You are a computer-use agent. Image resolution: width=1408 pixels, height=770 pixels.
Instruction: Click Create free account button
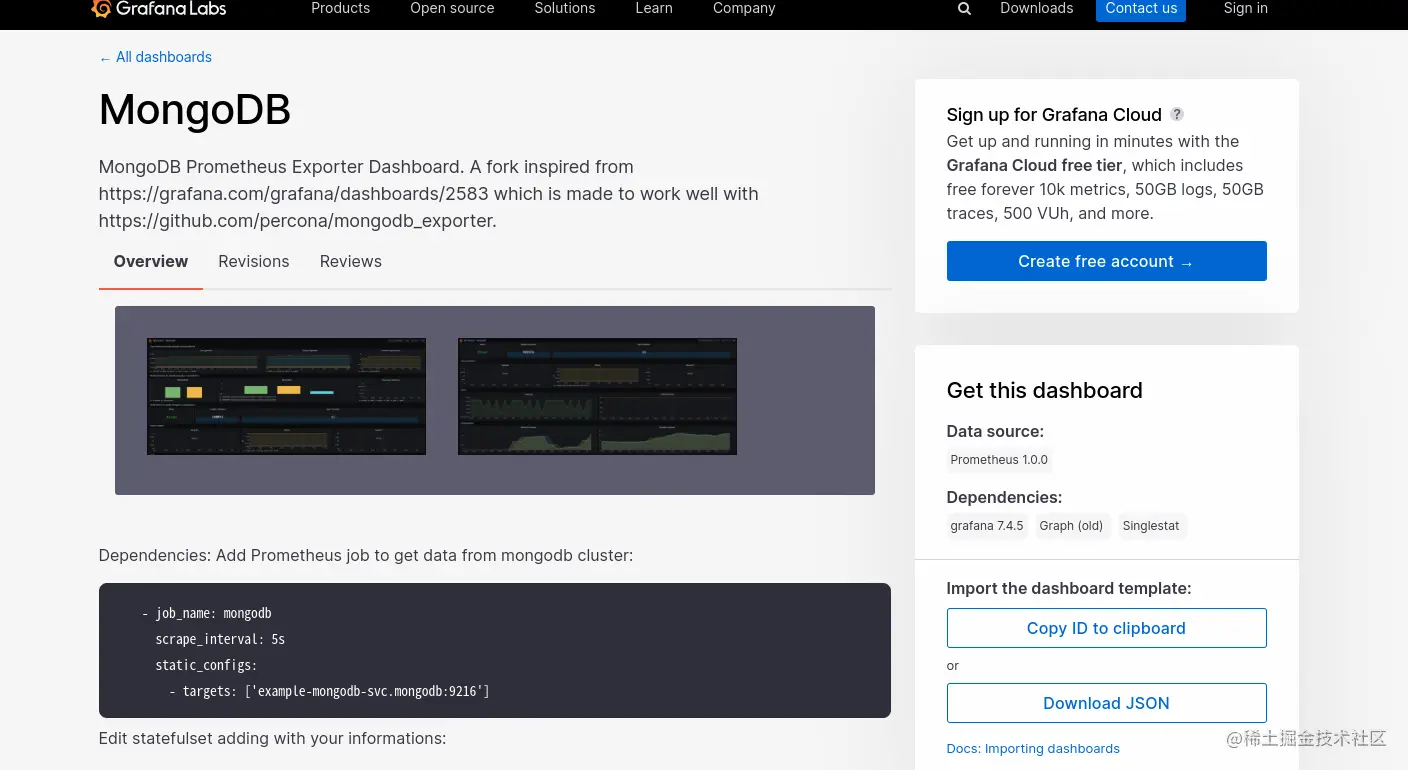click(1106, 261)
